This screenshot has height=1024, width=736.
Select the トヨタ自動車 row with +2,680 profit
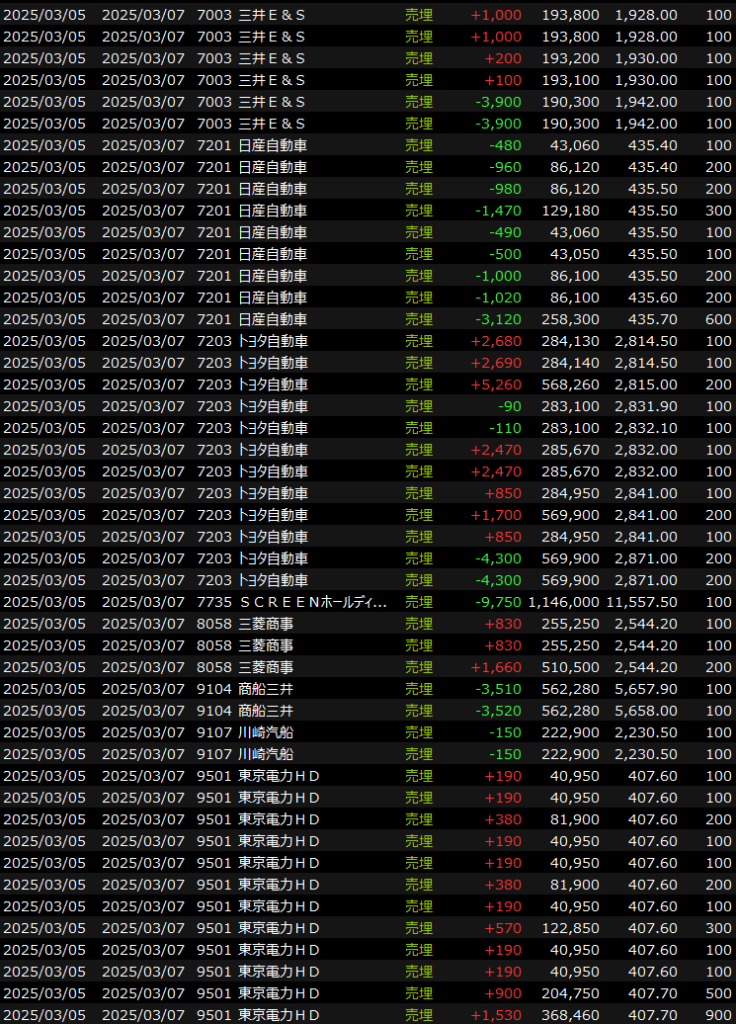[x=271, y=341]
